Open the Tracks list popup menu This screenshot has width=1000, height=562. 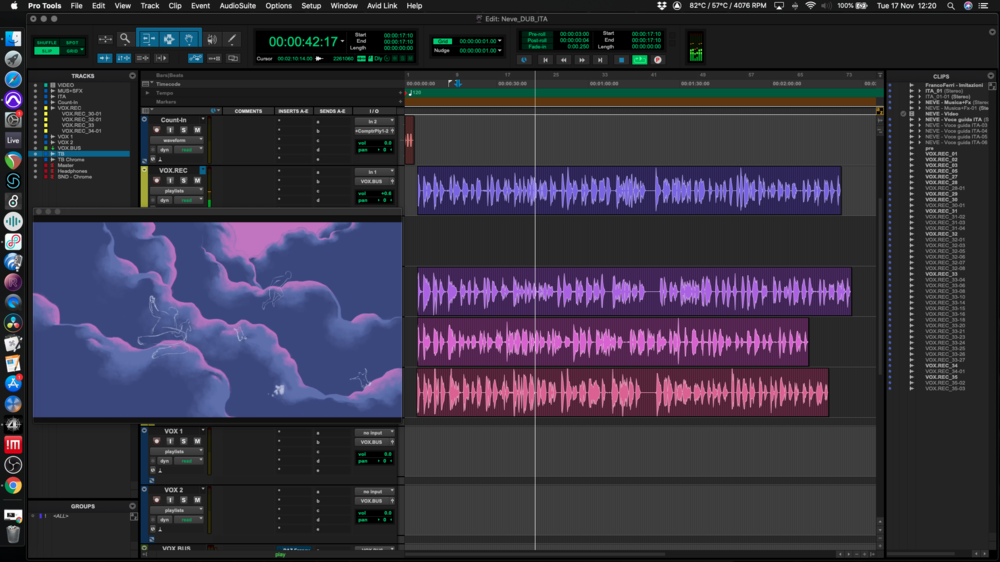[x=133, y=76]
